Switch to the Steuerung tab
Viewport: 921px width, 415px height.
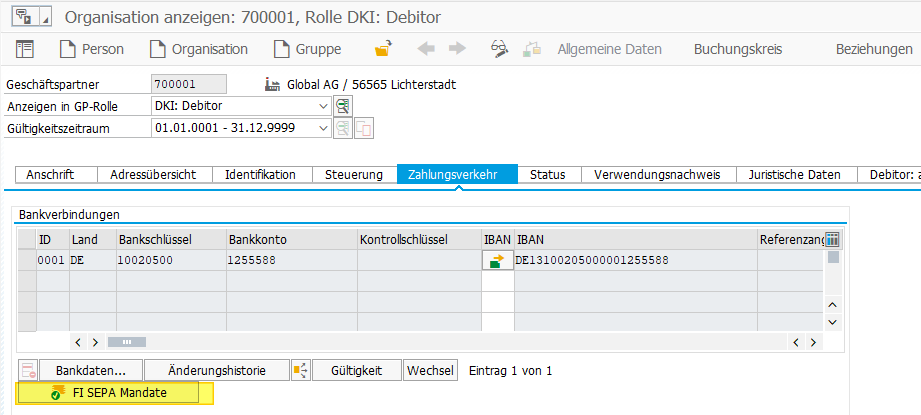tap(354, 175)
